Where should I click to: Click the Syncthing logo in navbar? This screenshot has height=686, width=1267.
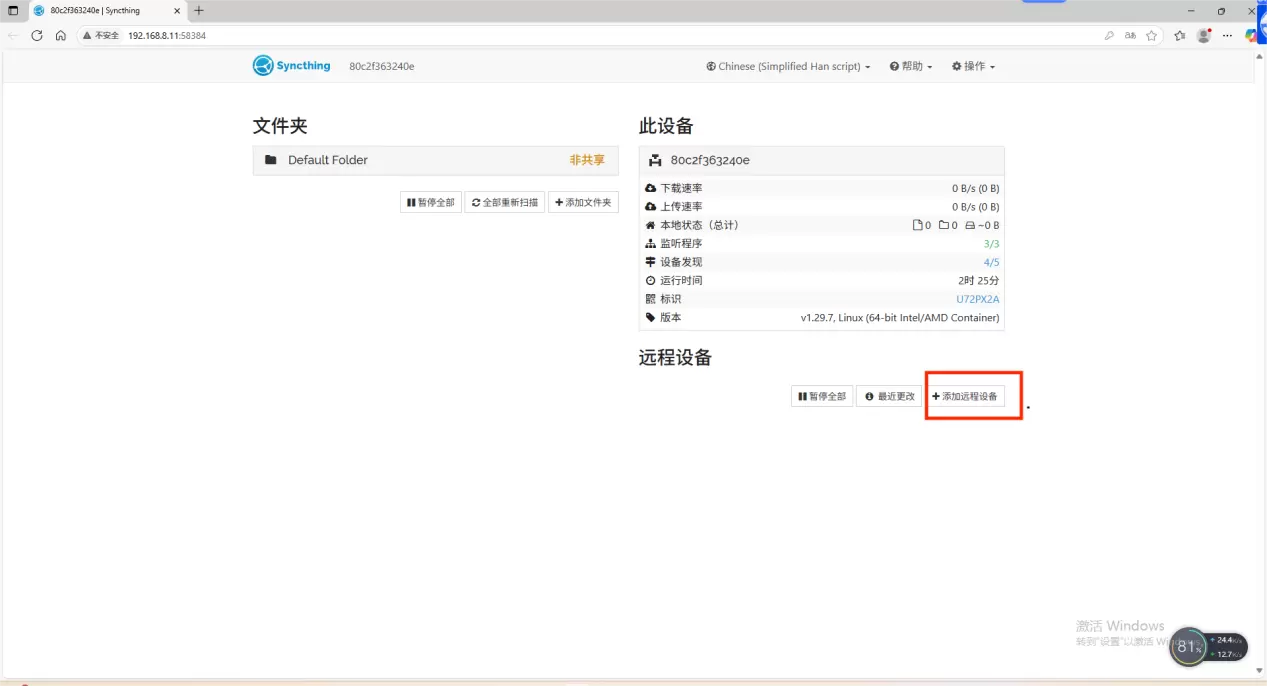(x=291, y=66)
